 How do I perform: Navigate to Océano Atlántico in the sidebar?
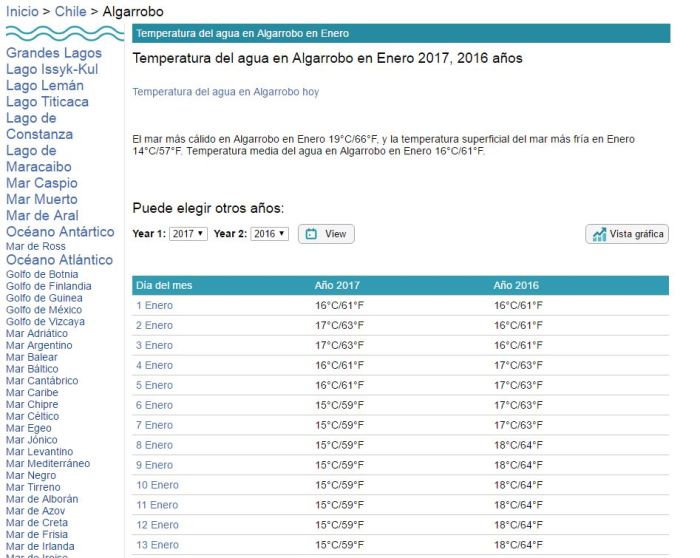pos(59,260)
